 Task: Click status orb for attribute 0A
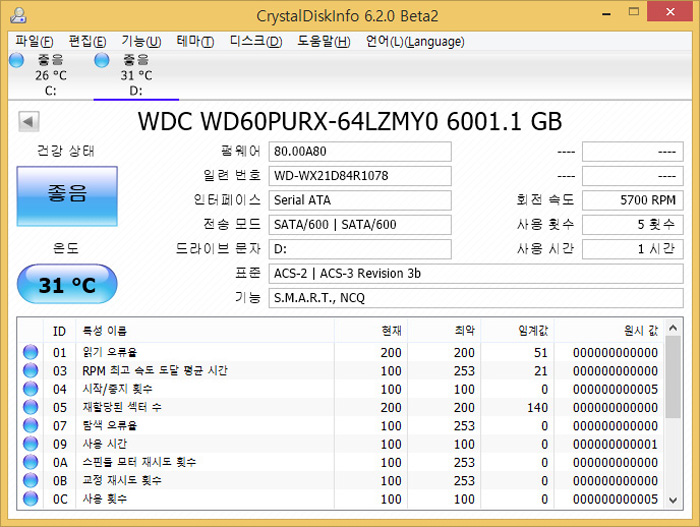31,462
